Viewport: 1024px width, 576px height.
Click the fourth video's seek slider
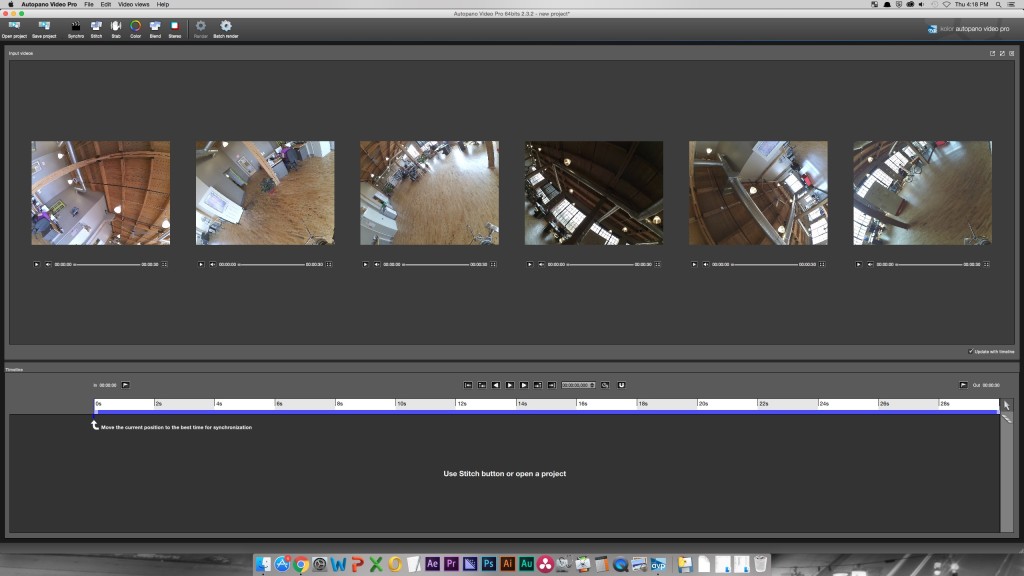tap(600, 264)
